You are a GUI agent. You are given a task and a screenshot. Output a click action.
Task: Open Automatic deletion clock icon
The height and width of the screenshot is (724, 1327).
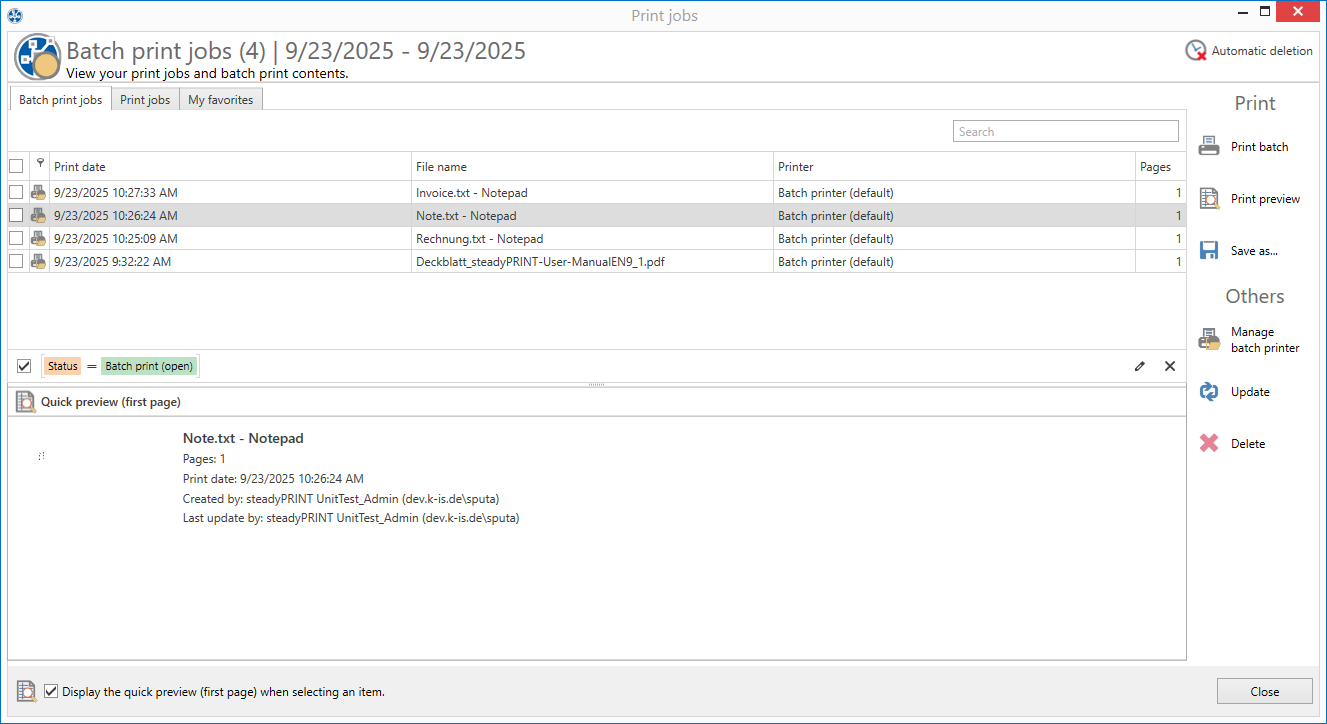coord(1196,50)
